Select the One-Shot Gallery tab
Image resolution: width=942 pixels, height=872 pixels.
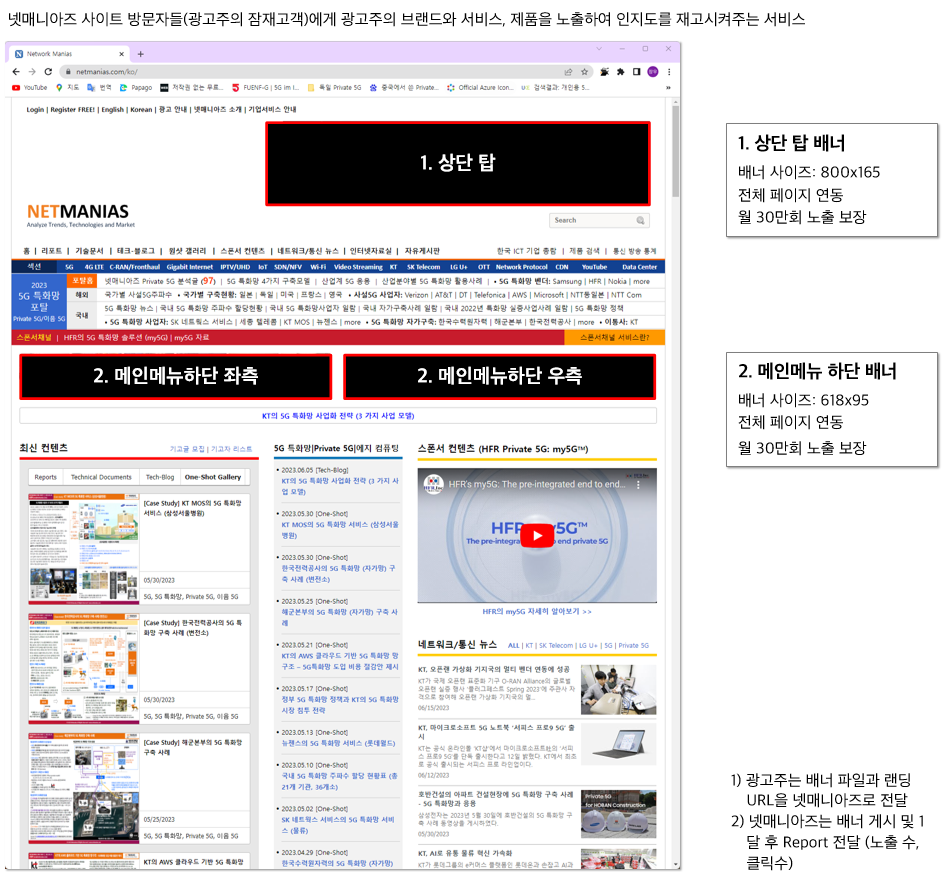[213, 477]
